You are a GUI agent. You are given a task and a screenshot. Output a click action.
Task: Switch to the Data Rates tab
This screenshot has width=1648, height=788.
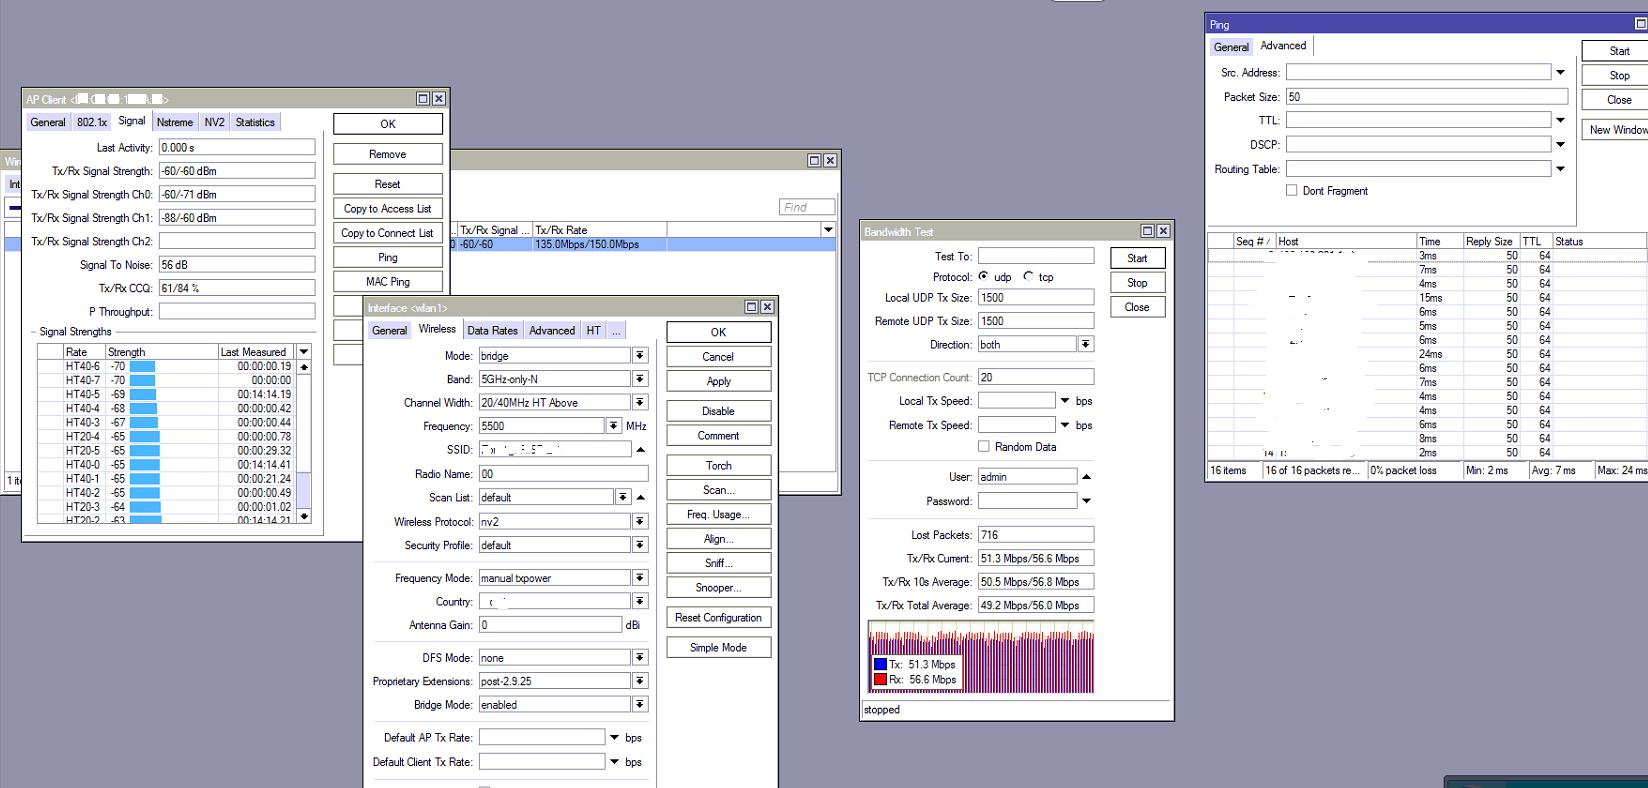[492, 330]
